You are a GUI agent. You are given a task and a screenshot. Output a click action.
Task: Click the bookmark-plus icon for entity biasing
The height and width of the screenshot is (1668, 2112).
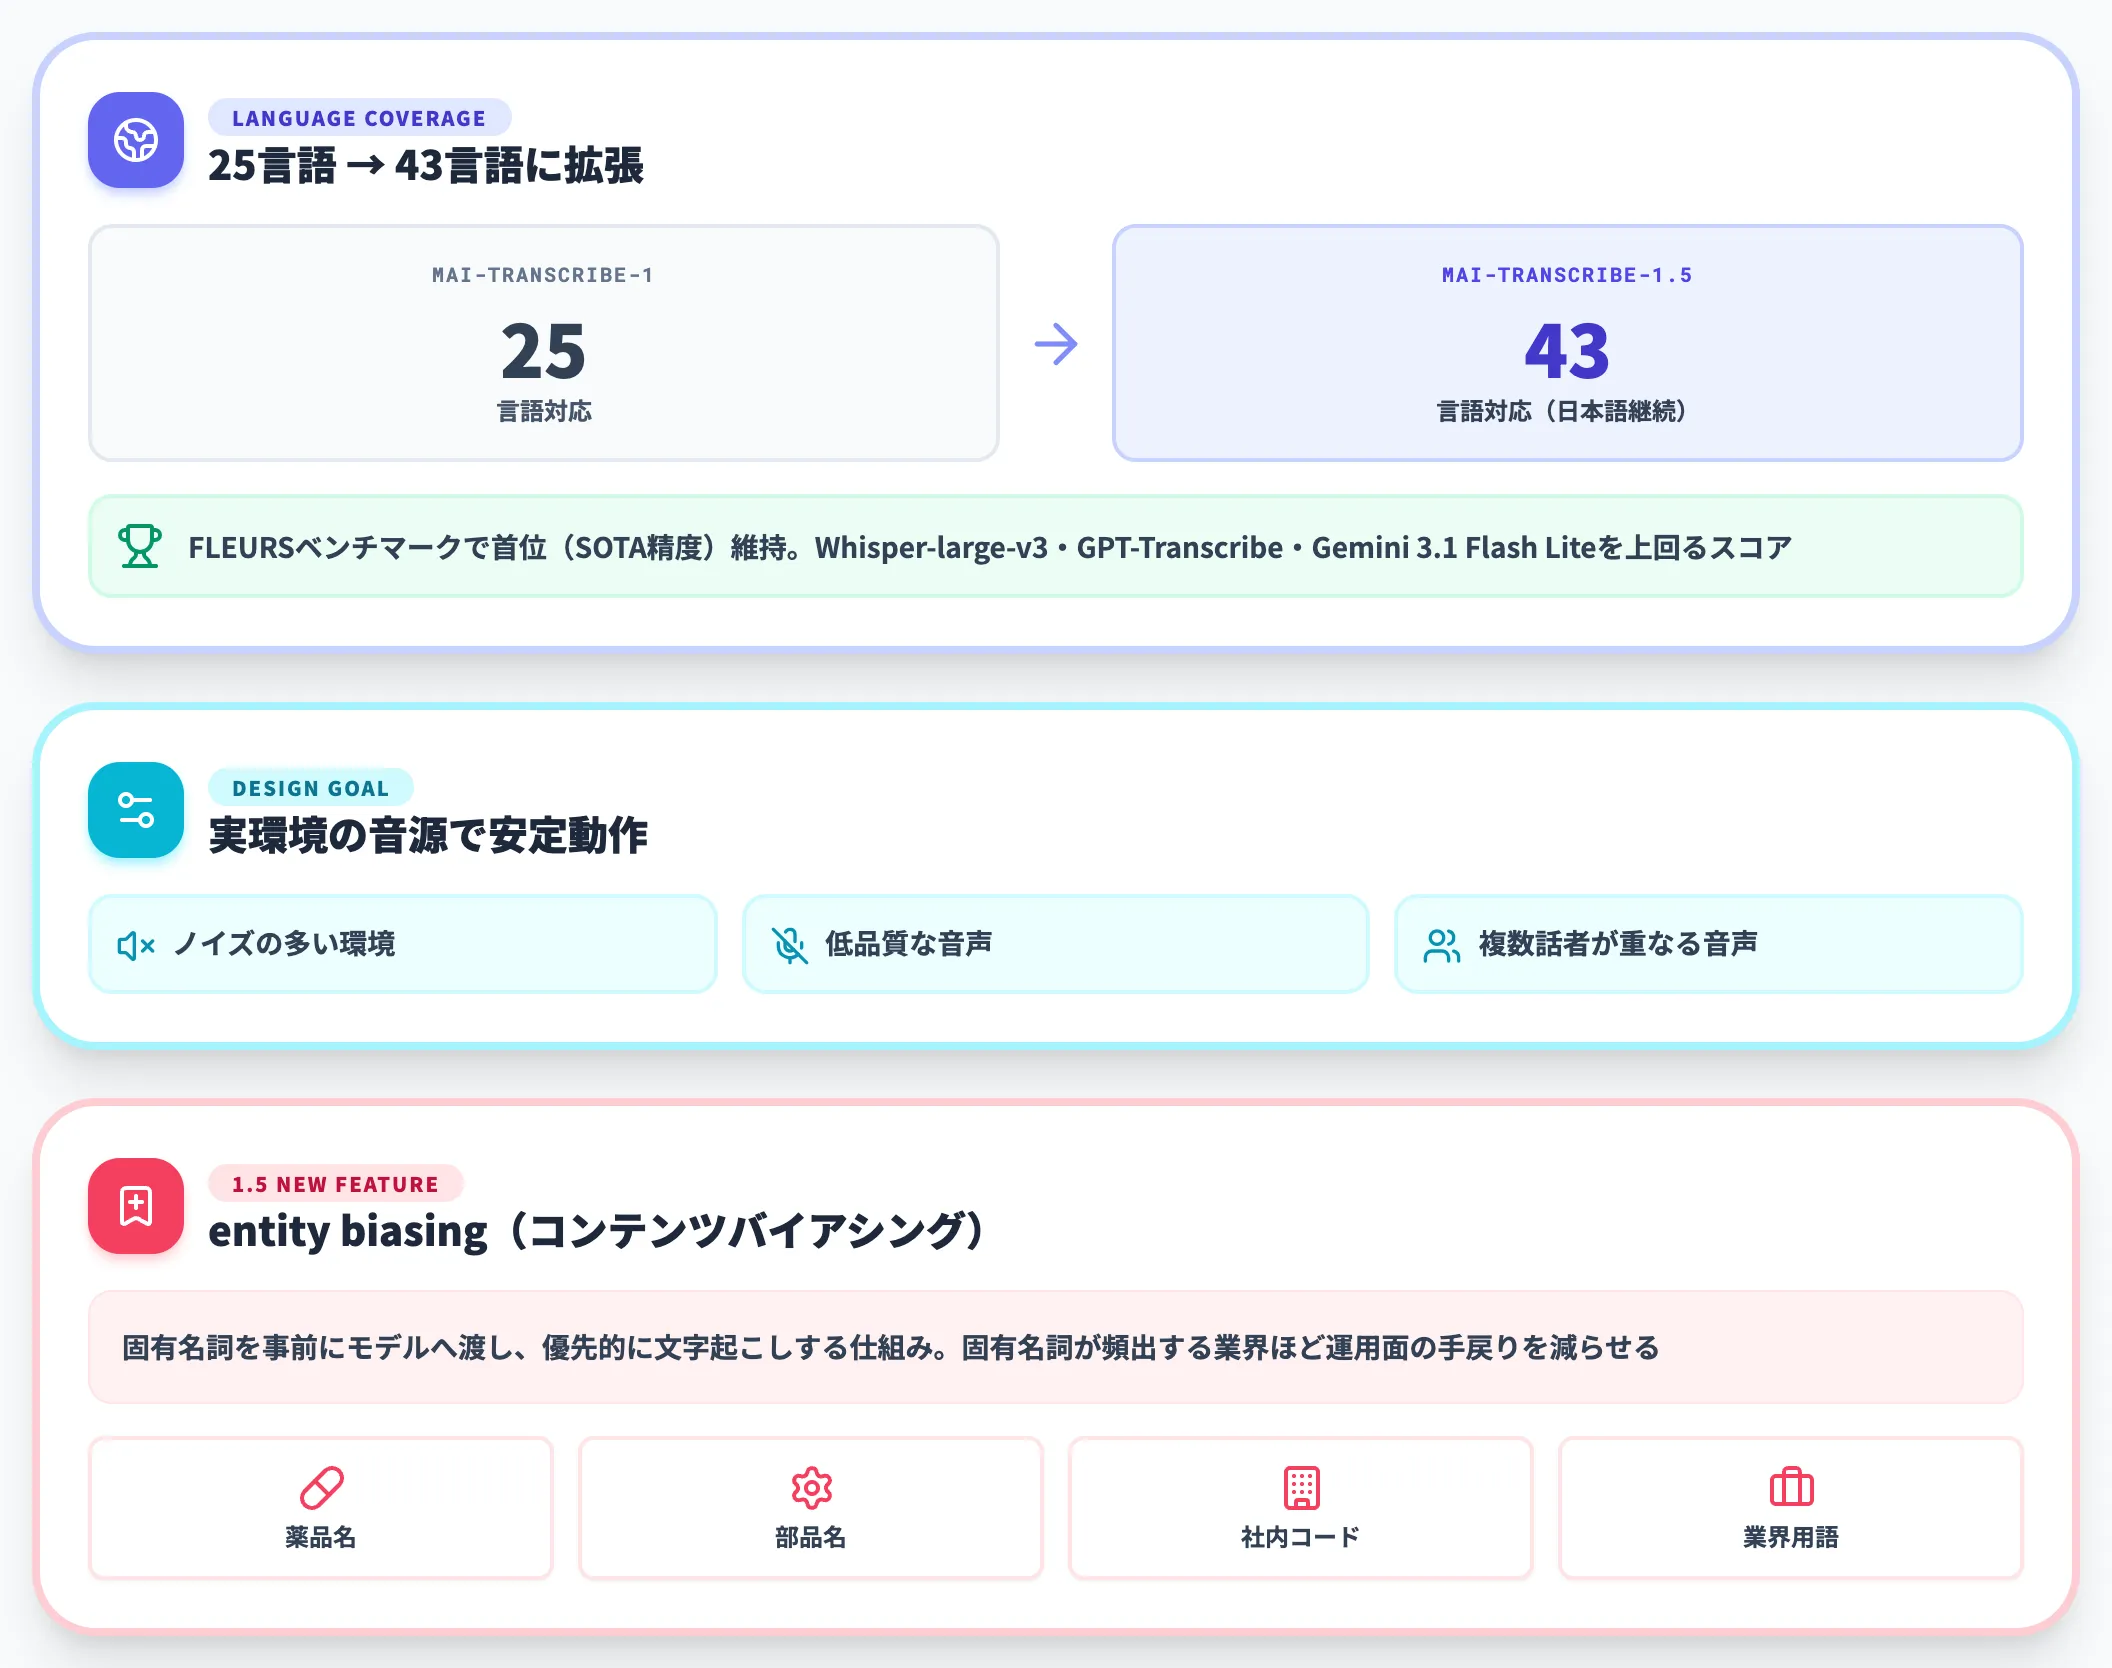pyautogui.click(x=136, y=1206)
